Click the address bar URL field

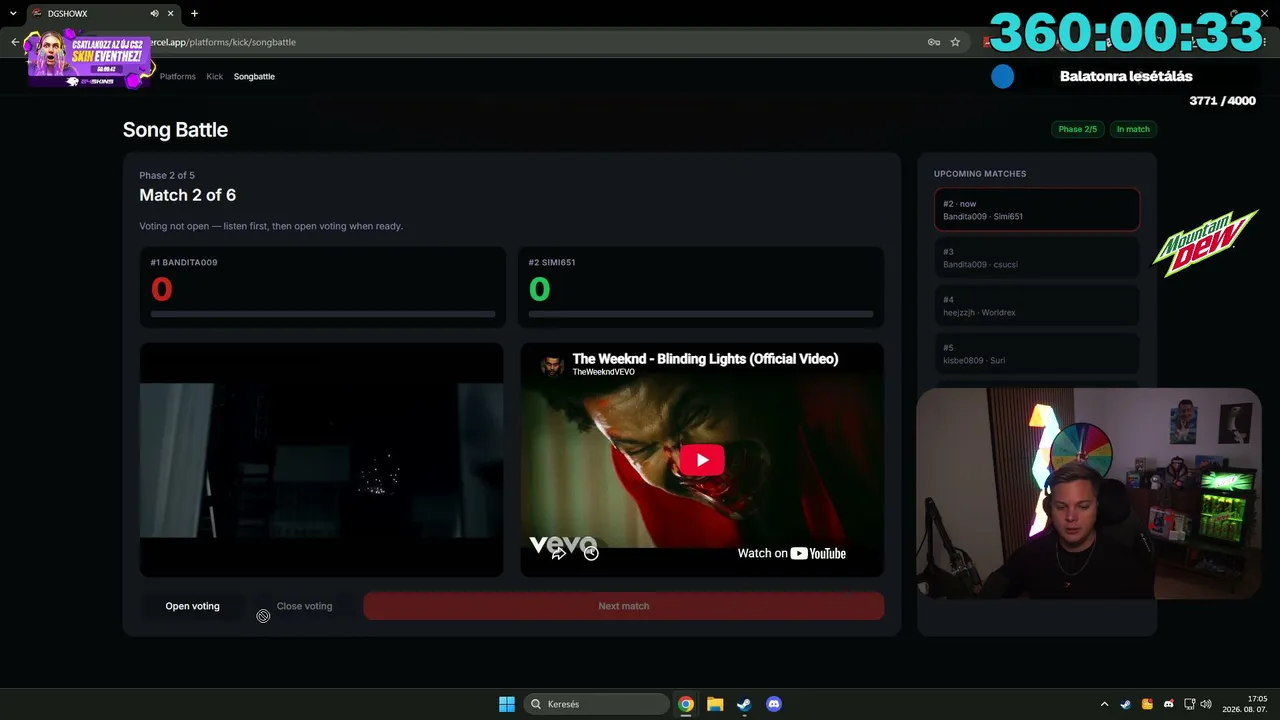(x=530, y=42)
